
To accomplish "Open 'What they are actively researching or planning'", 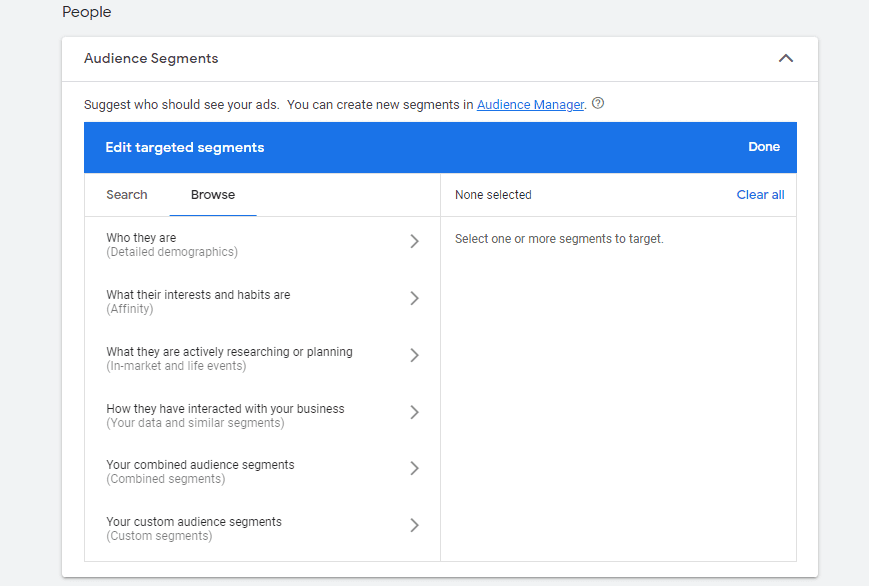I will tap(229, 358).
